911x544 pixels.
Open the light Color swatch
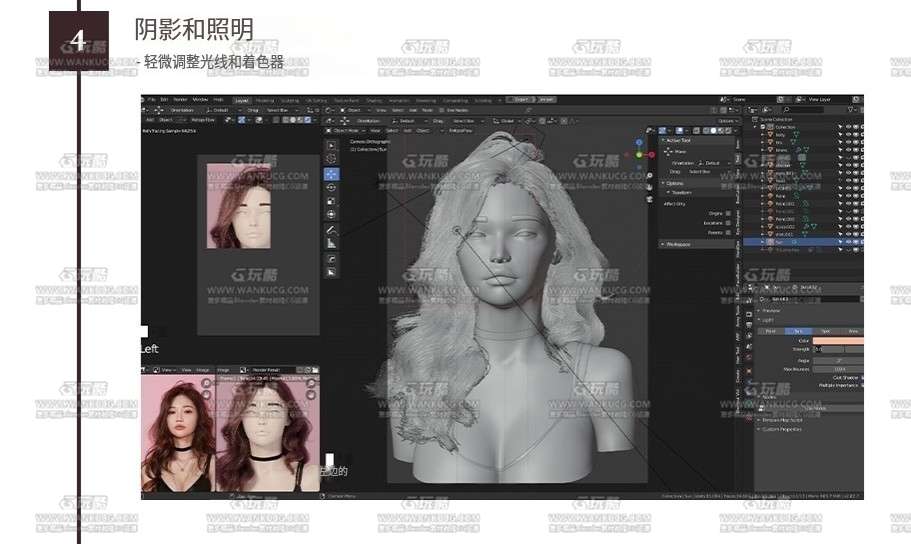(x=838, y=341)
